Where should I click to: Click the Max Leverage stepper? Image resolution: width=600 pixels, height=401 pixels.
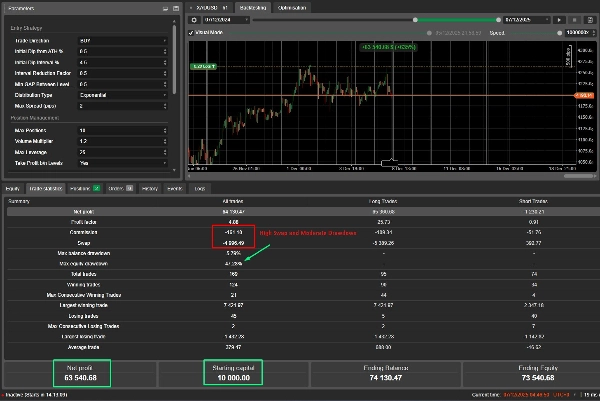tap(165, 152)
